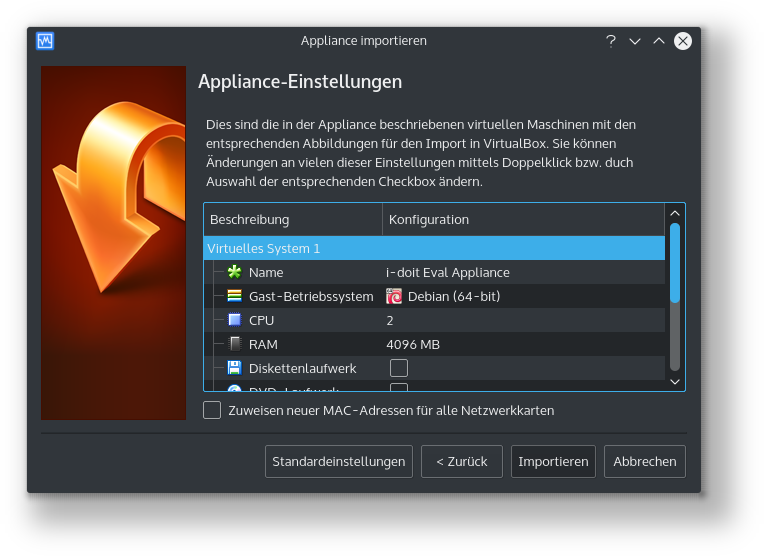This screenshot has width=765, height=557.
Task: Click the VirtualBox icon in title bar
Action: point(45,41)
